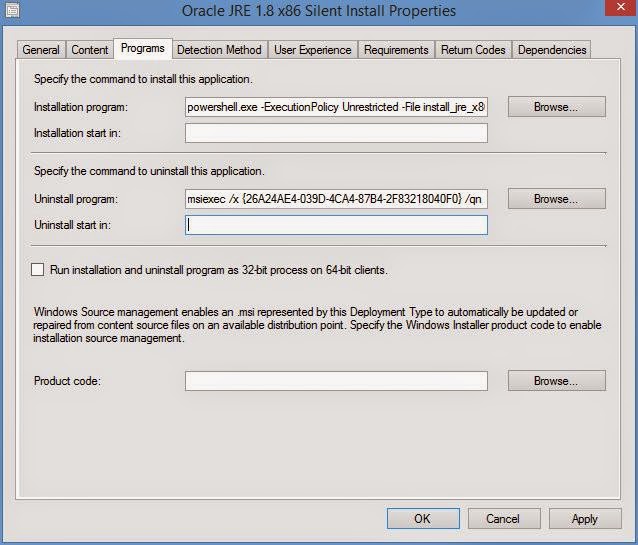
Task: Go to the User Experience tab
Action: [x=312, y=50]
